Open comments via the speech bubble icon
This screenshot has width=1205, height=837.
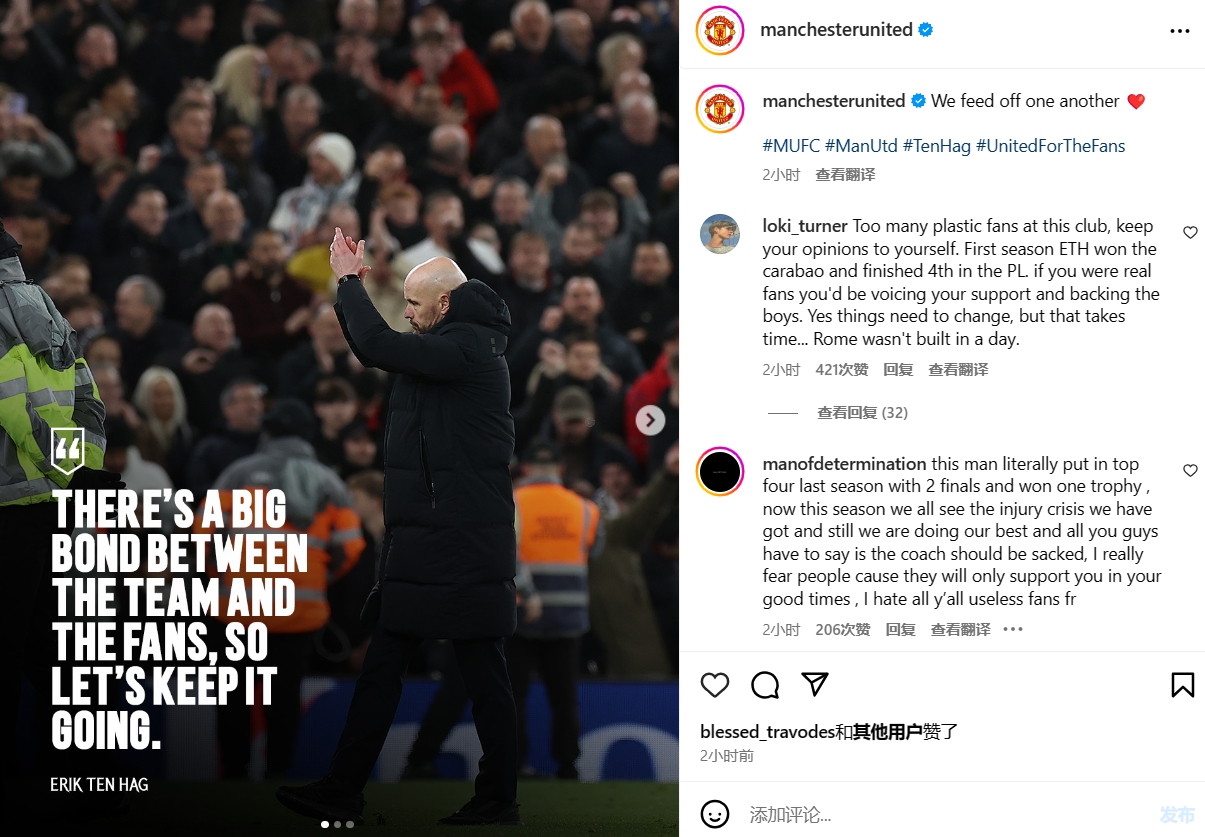click(765, 685)
